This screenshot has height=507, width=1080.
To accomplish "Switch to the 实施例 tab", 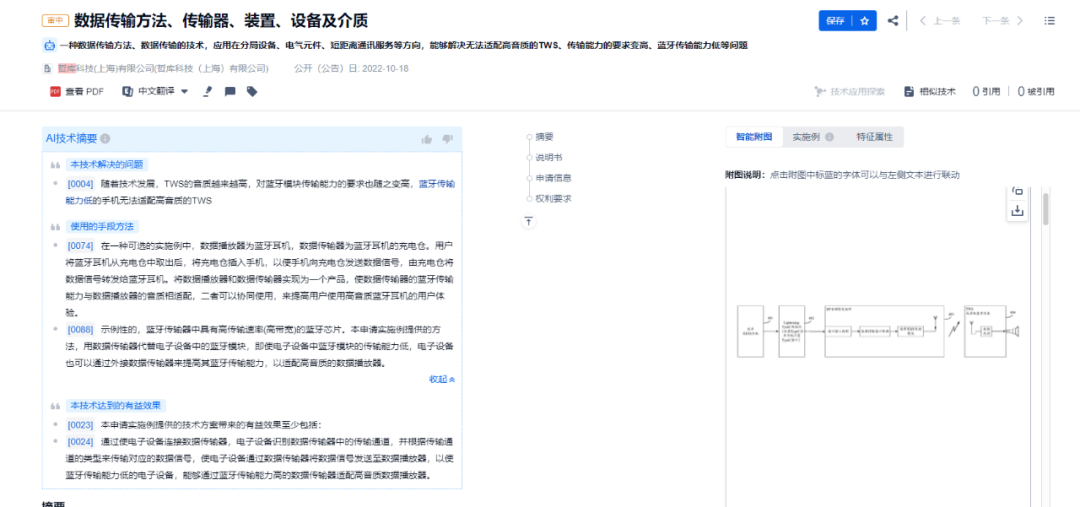I will click(813, 137).
